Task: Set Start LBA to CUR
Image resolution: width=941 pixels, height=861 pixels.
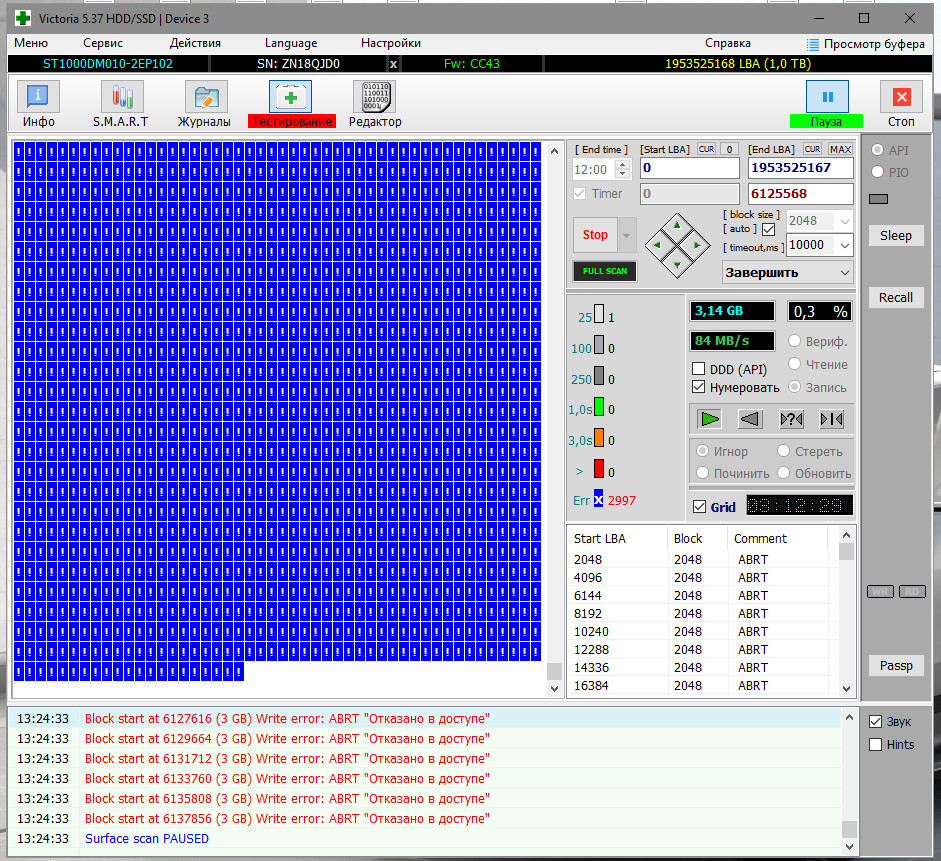Action: pyautogui.click(x=706, y=149)
